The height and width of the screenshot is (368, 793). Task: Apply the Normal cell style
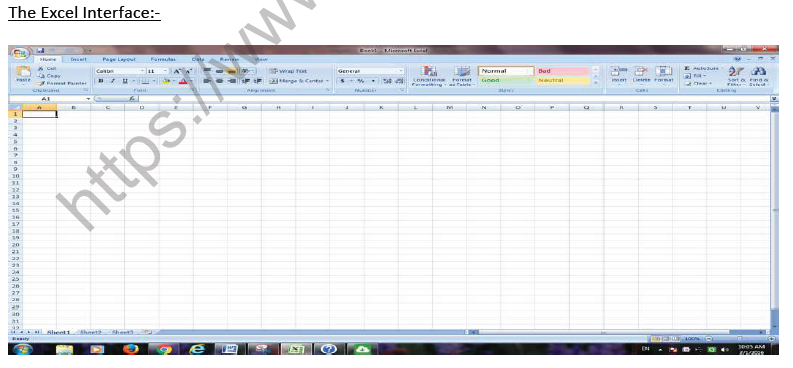click(x=505, y=71)
